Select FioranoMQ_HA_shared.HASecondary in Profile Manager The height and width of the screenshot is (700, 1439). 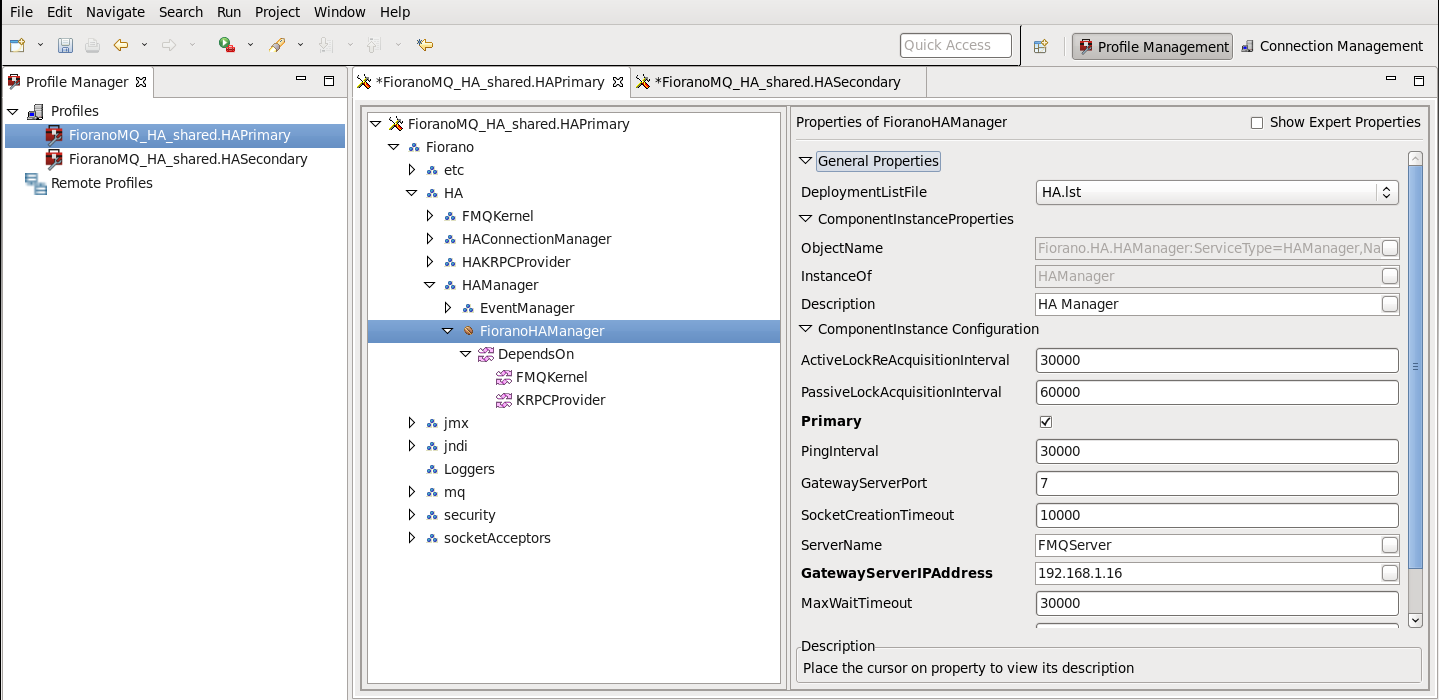coord(188,159)
